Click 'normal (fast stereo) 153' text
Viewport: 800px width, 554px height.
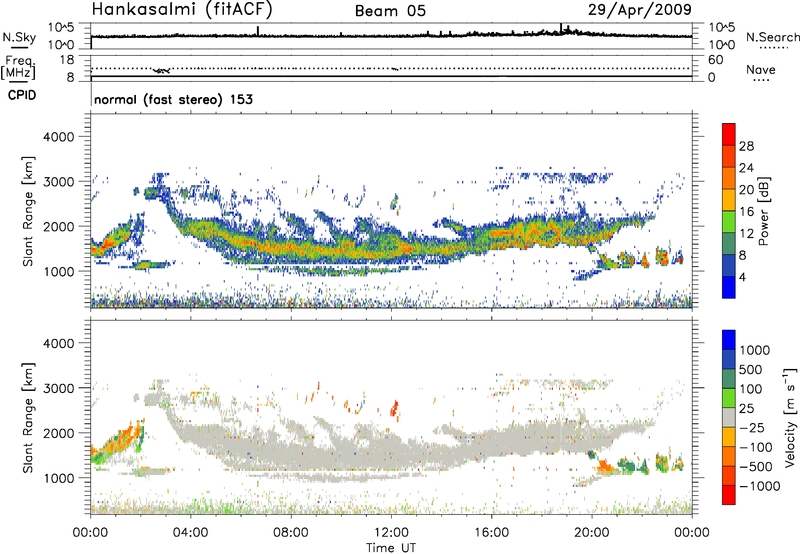pos(173,99)
